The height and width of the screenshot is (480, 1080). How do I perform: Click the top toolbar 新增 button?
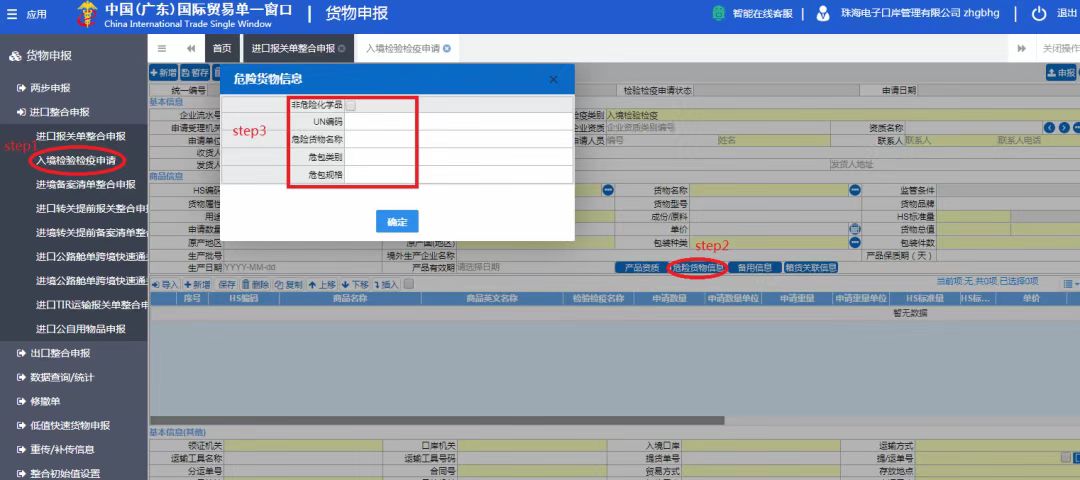[163, 72]
